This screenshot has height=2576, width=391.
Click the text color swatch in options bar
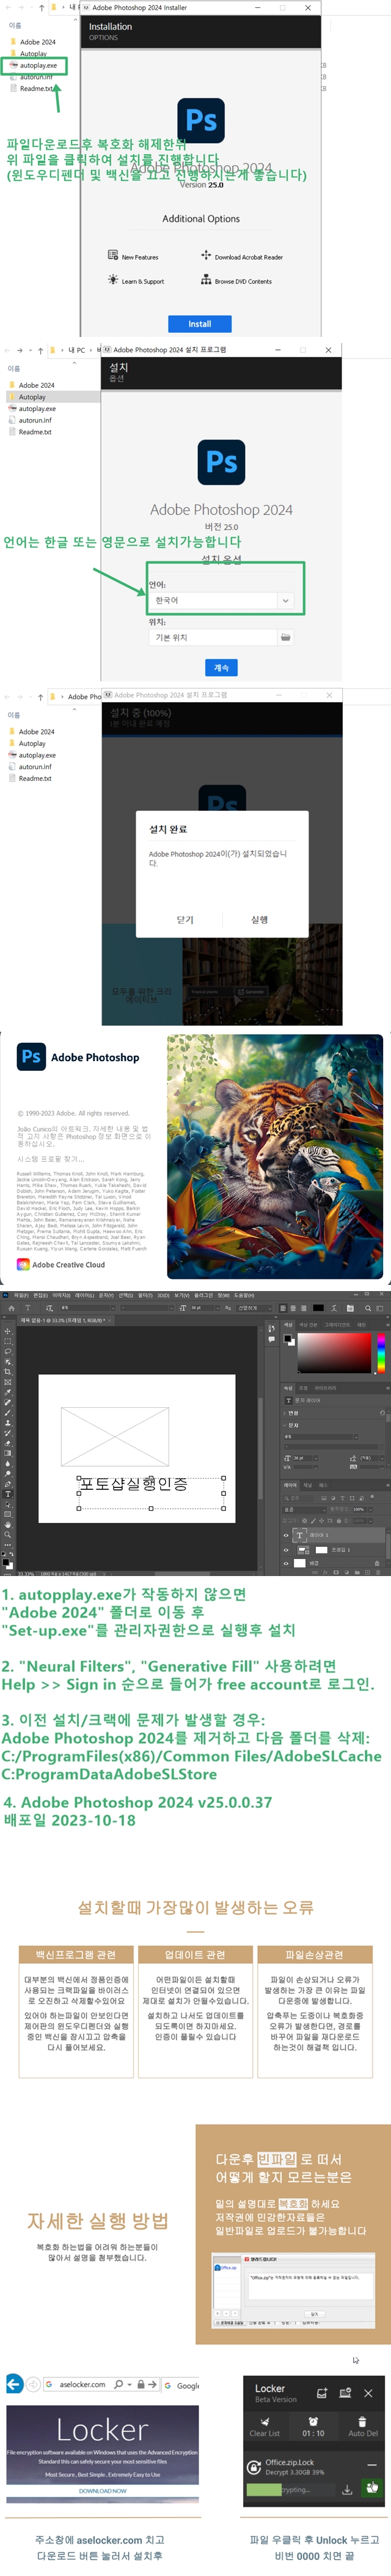tap(318, 1307)
